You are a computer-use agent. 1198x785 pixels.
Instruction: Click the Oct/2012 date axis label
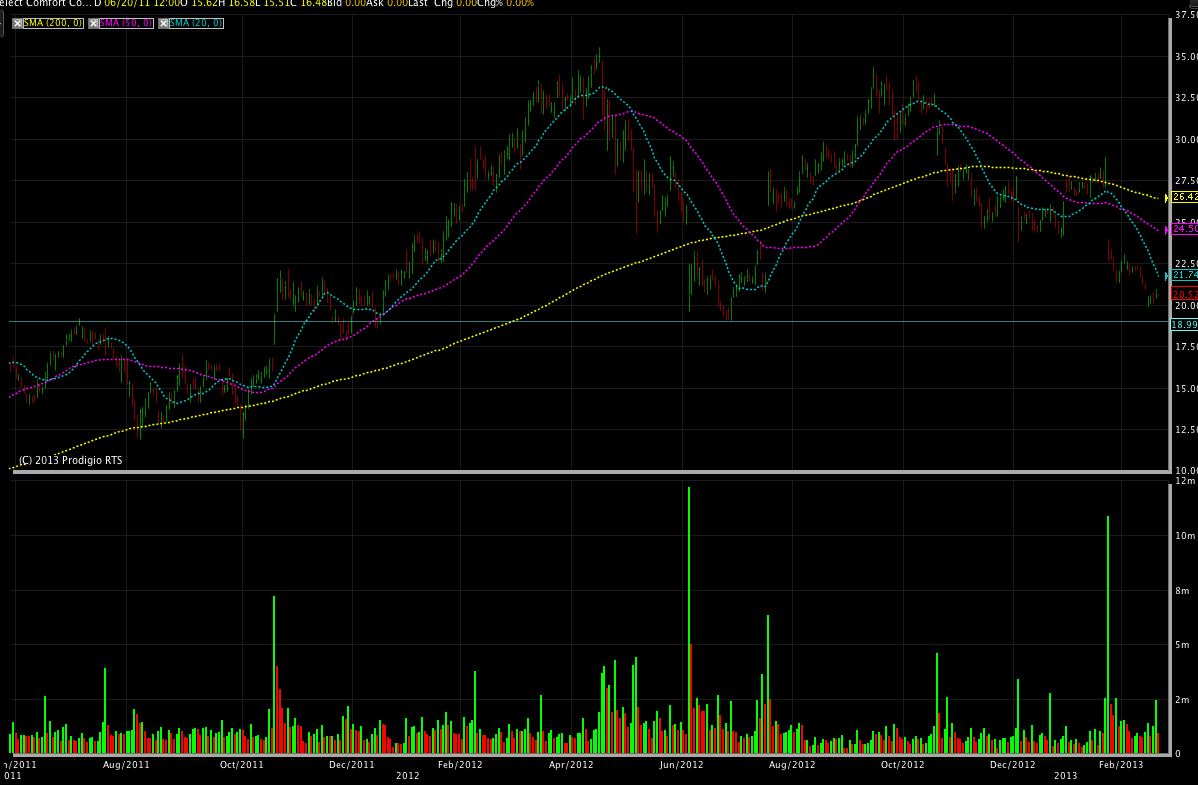click(x=902, y=764)
